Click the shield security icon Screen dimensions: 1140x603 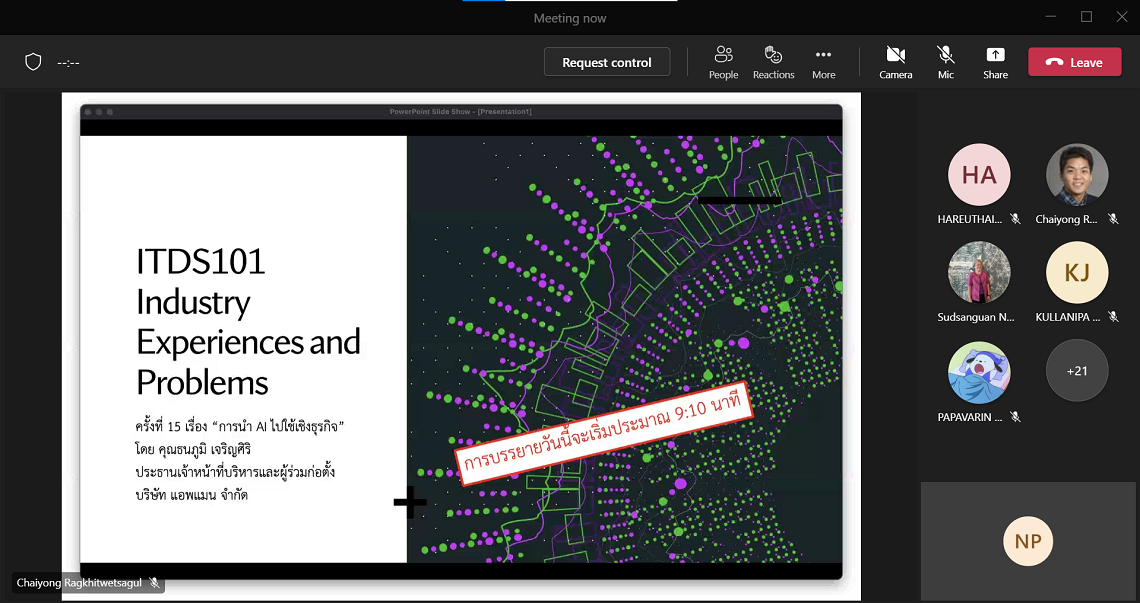[x=33, y=62]
